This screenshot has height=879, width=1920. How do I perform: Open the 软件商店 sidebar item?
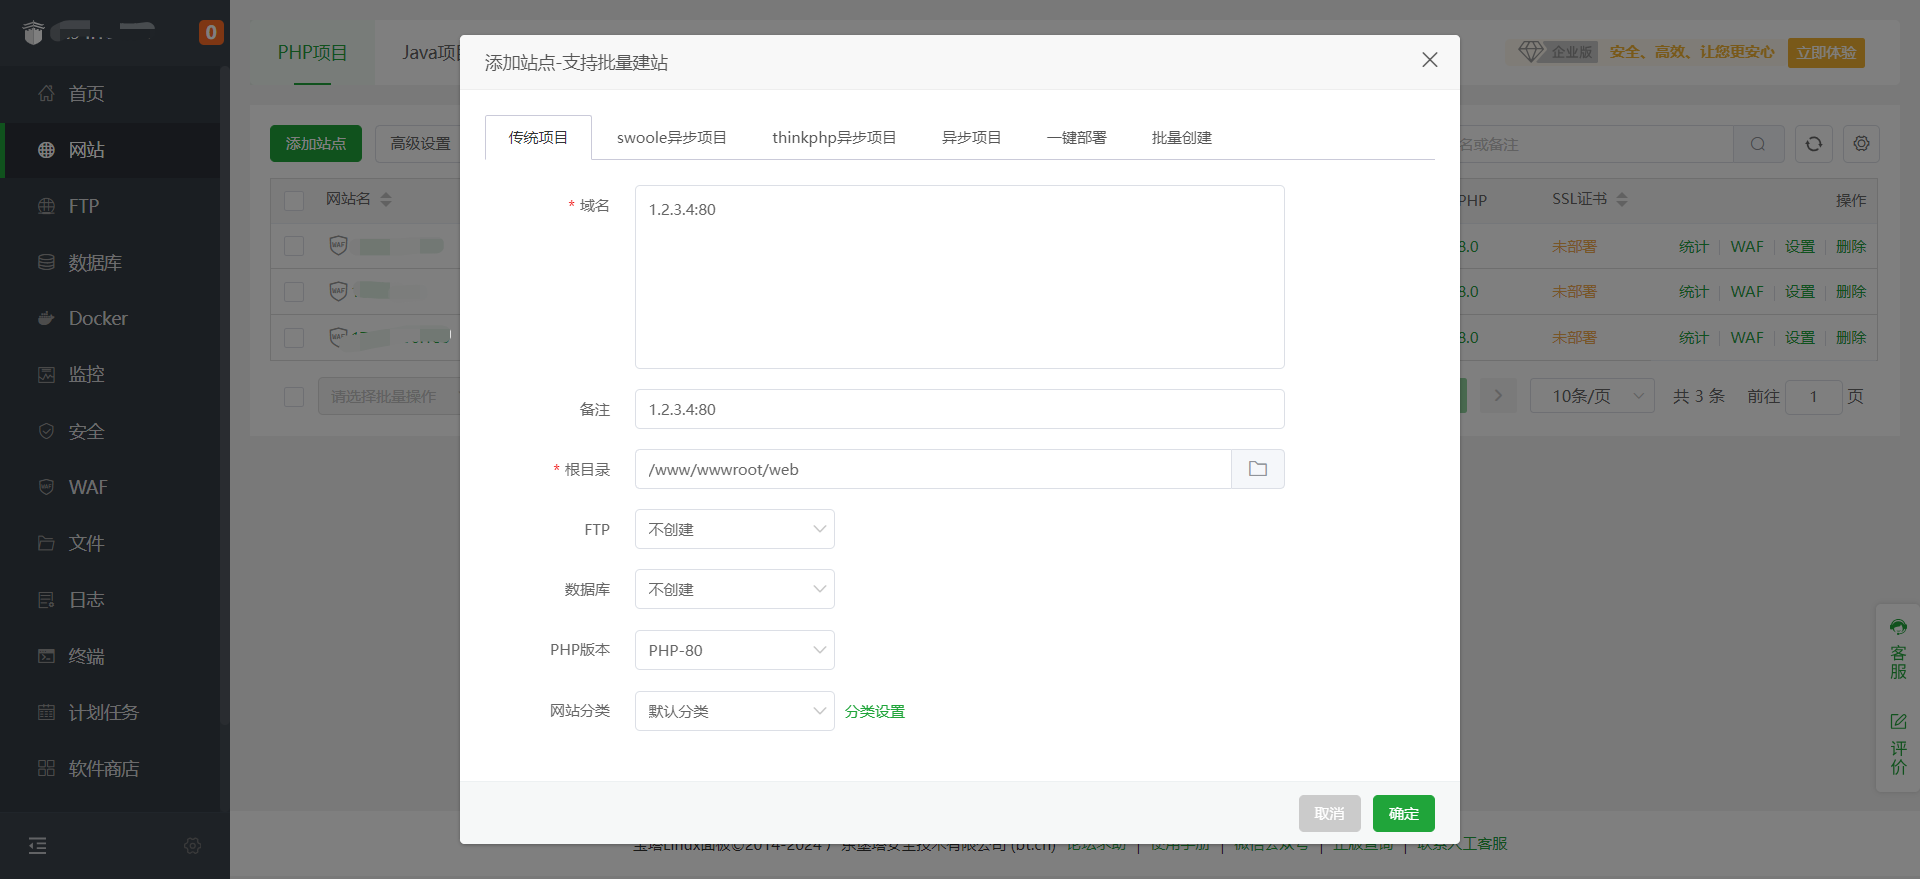(103, 768)
